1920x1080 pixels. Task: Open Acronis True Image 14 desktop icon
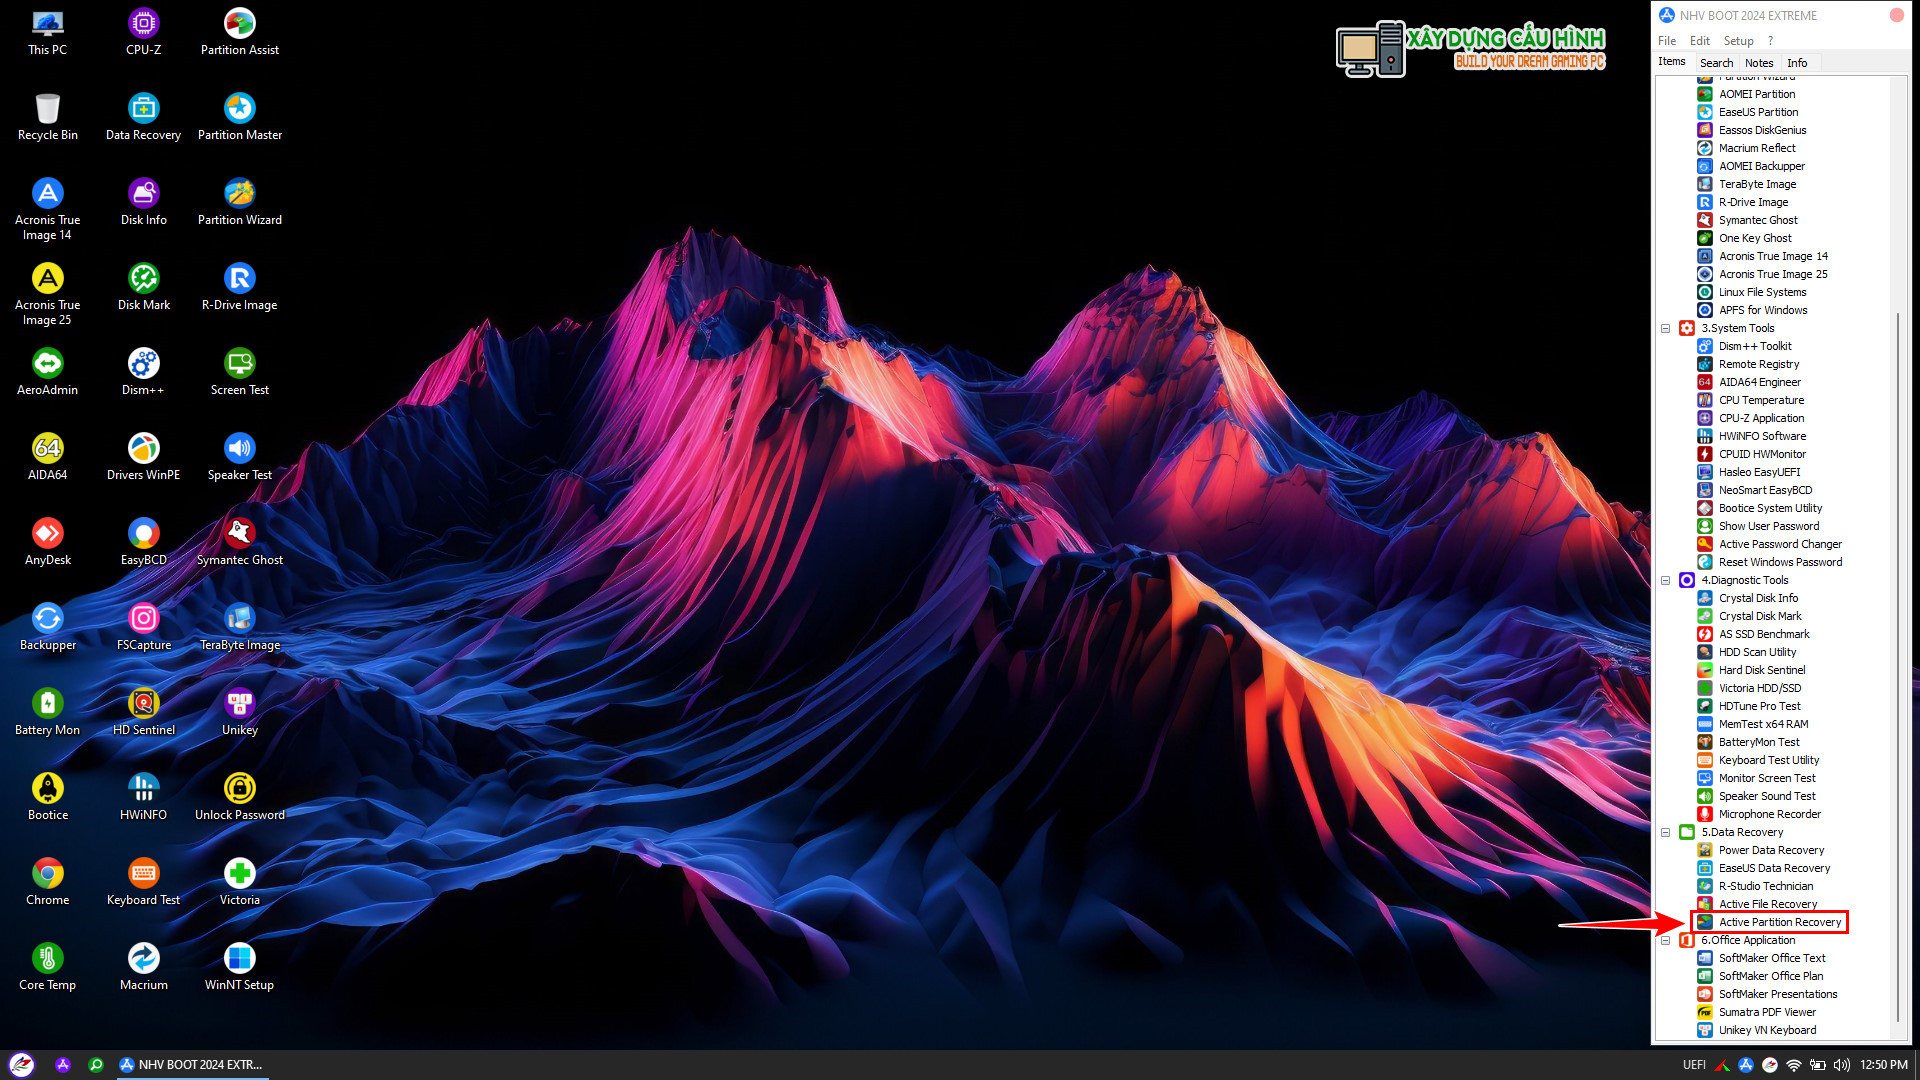click(47, 209)
